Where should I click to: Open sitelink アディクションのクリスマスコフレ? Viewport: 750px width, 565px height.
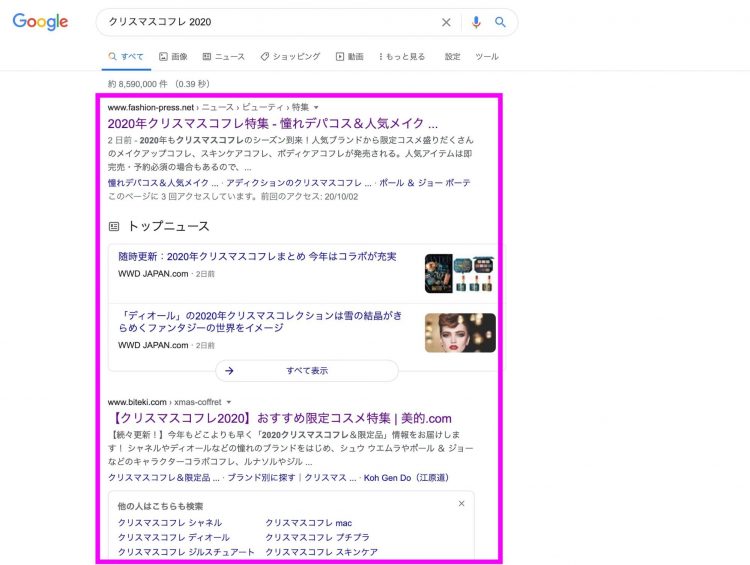coord(298,183)
